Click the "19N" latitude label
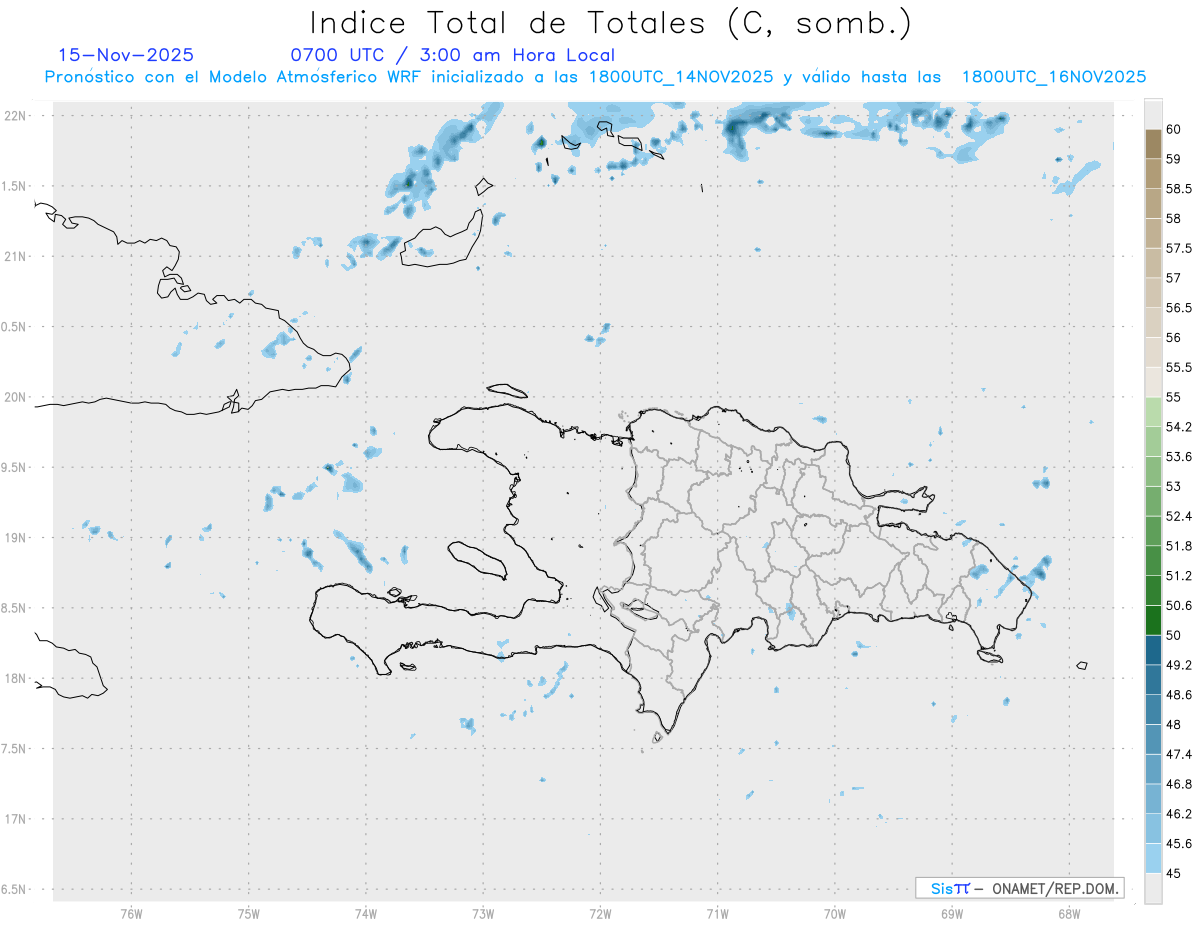The image size is (1200, 927). point(17,537)
